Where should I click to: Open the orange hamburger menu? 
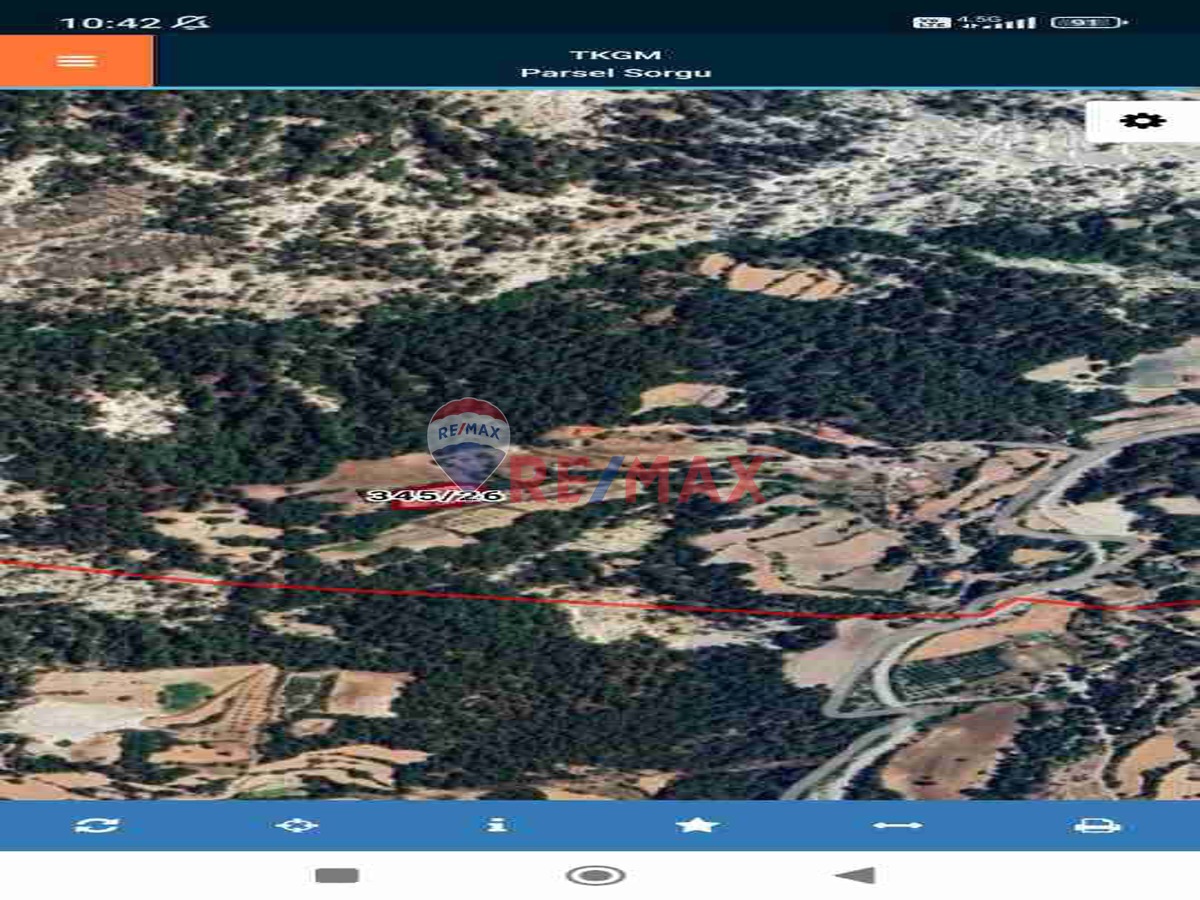pyautogui.click(x=77, y=61)
